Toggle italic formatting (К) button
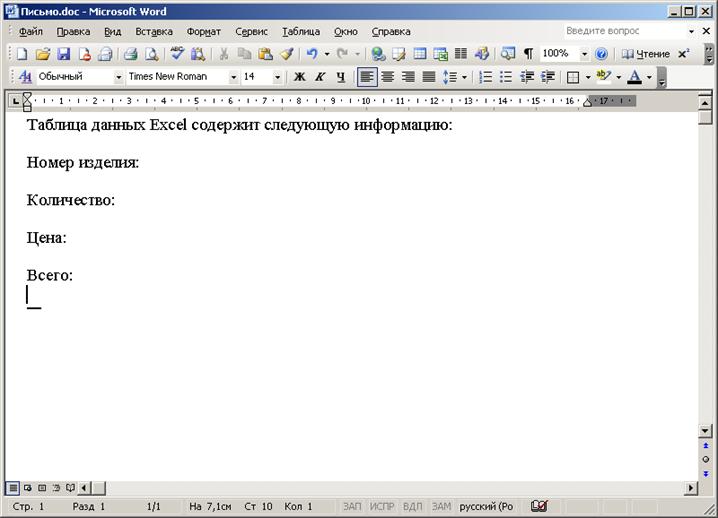 pyautogui.click(x=320, y=77)
